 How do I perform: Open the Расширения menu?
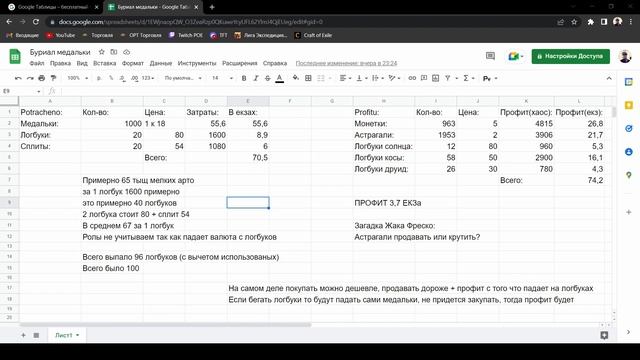tap(240, 63)
